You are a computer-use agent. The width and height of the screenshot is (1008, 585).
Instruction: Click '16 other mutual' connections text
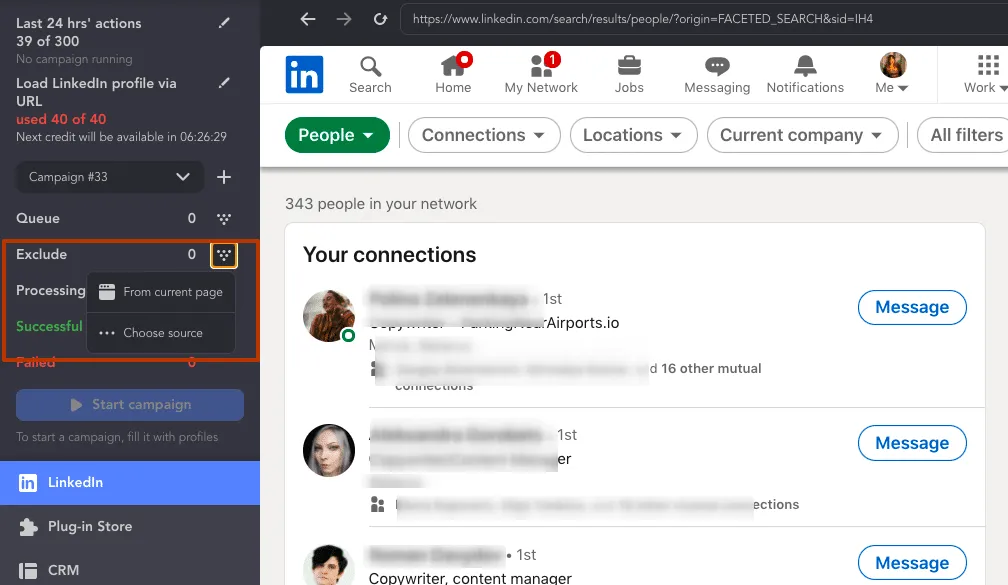coord(711,368)
